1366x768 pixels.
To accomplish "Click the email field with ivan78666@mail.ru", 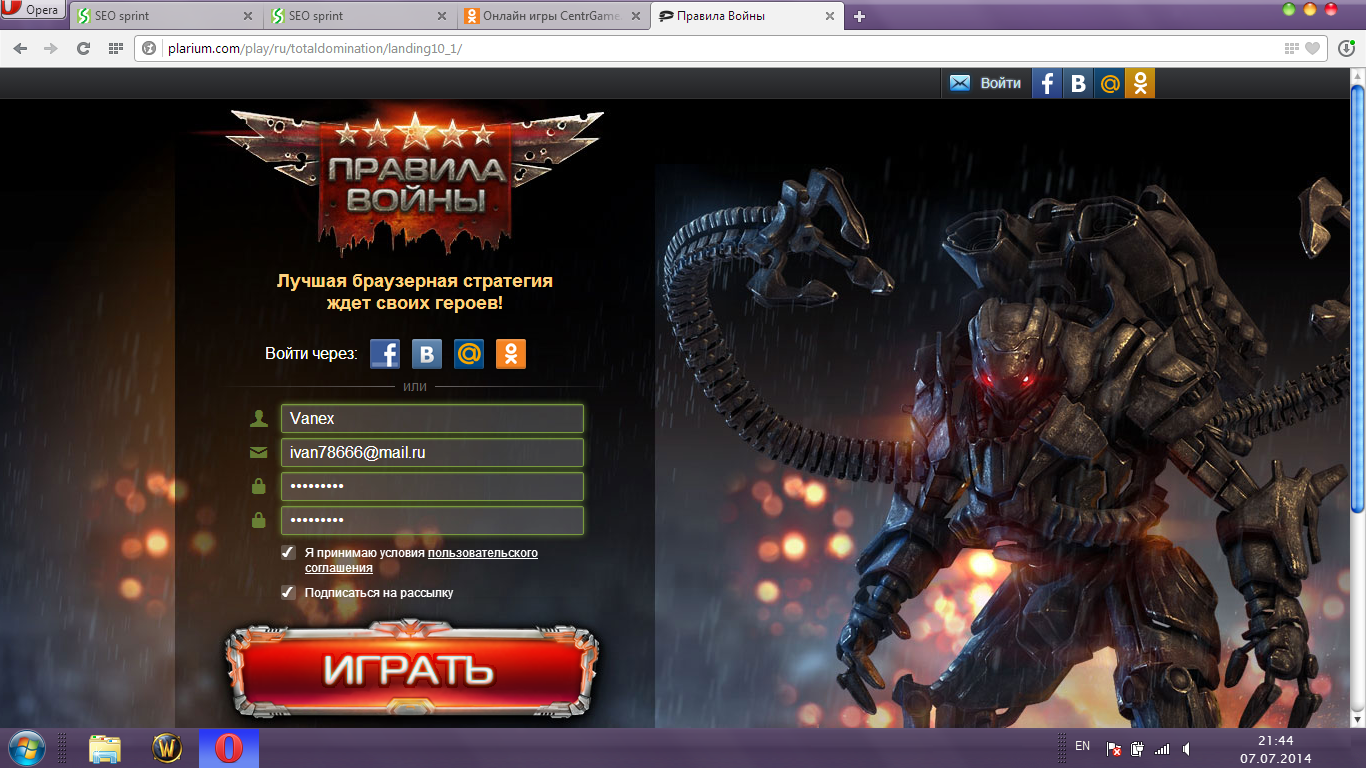I will coord(432,452).
